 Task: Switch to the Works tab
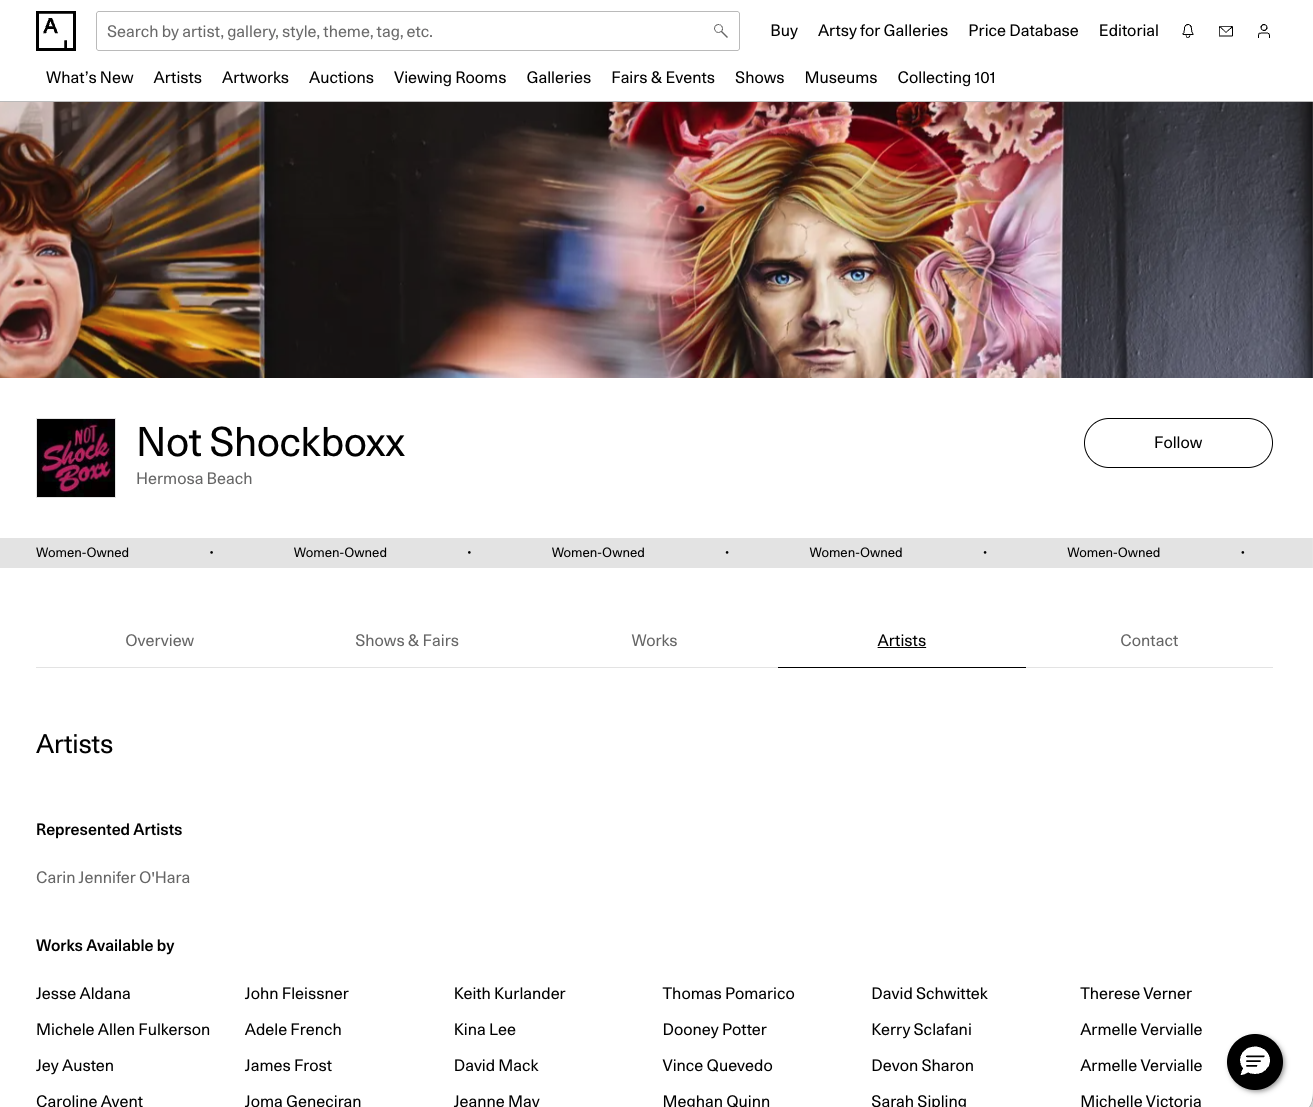[x=654, y=640]
